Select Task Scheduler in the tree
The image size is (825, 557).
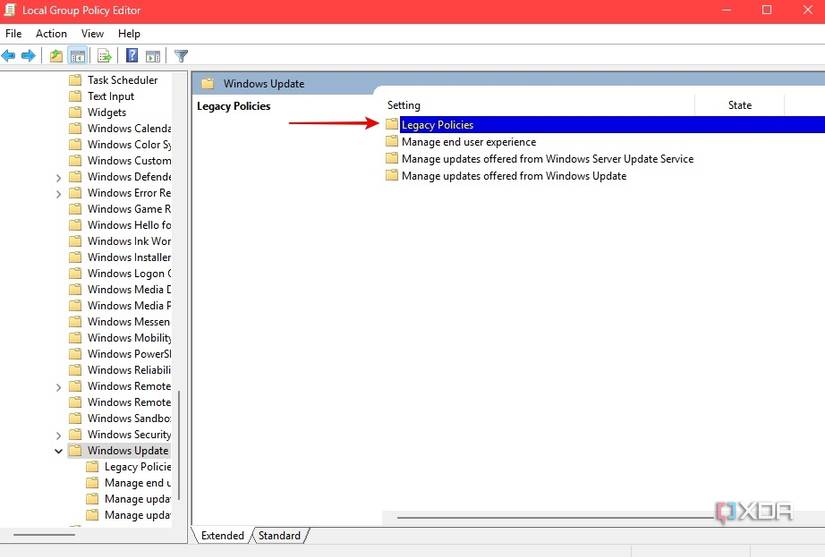(x=122, y=80)
